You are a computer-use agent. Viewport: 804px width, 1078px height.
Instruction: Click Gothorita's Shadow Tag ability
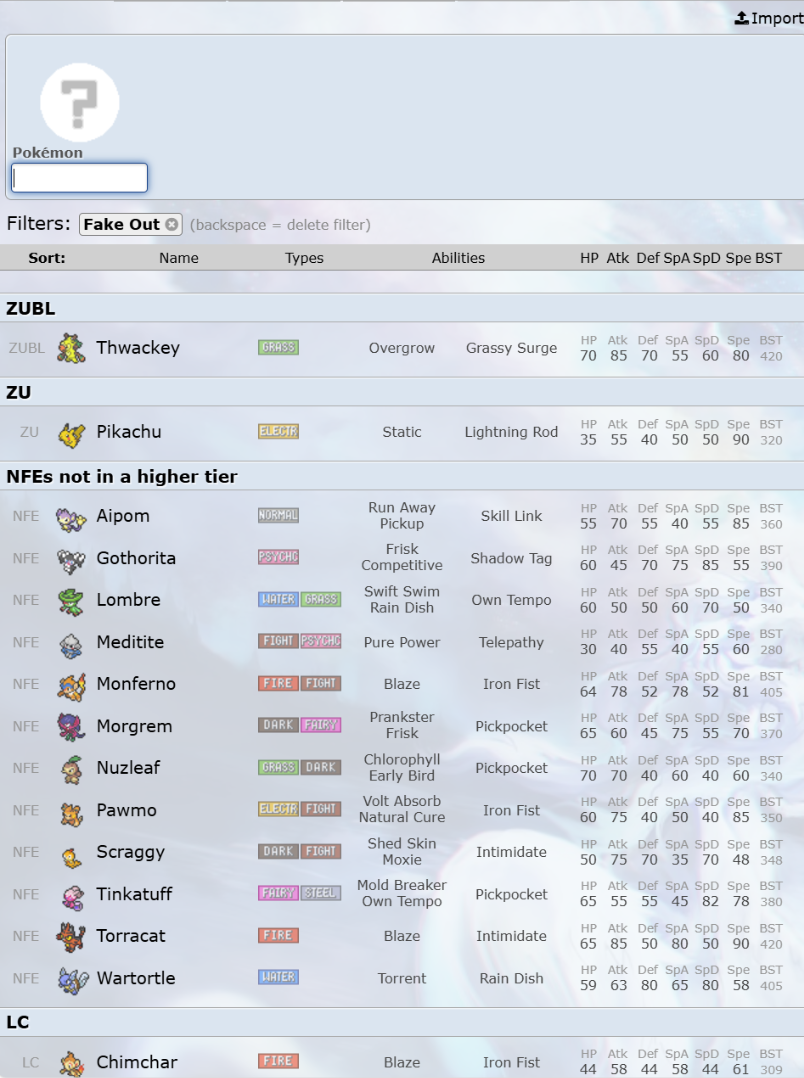[511, 559]
